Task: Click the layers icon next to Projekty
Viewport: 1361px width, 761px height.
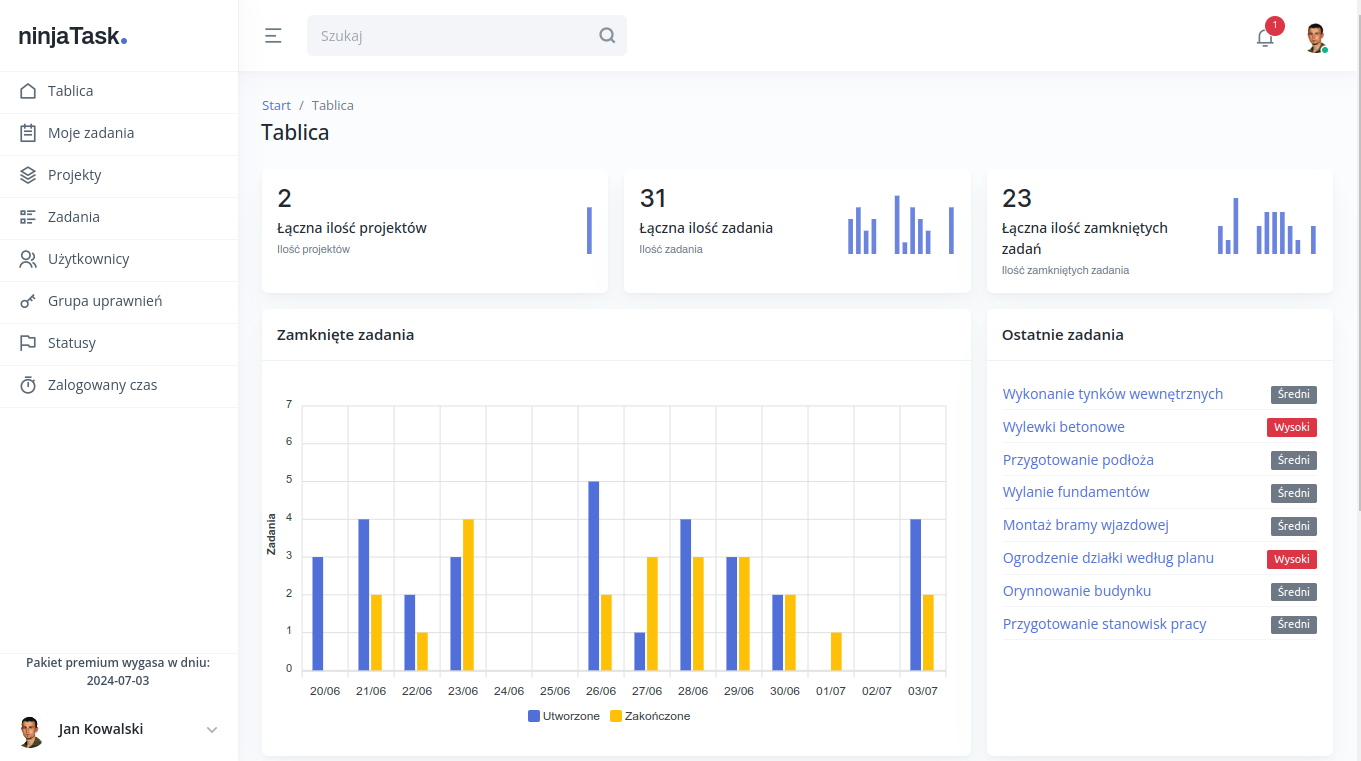Action: (x=28, y=175)
